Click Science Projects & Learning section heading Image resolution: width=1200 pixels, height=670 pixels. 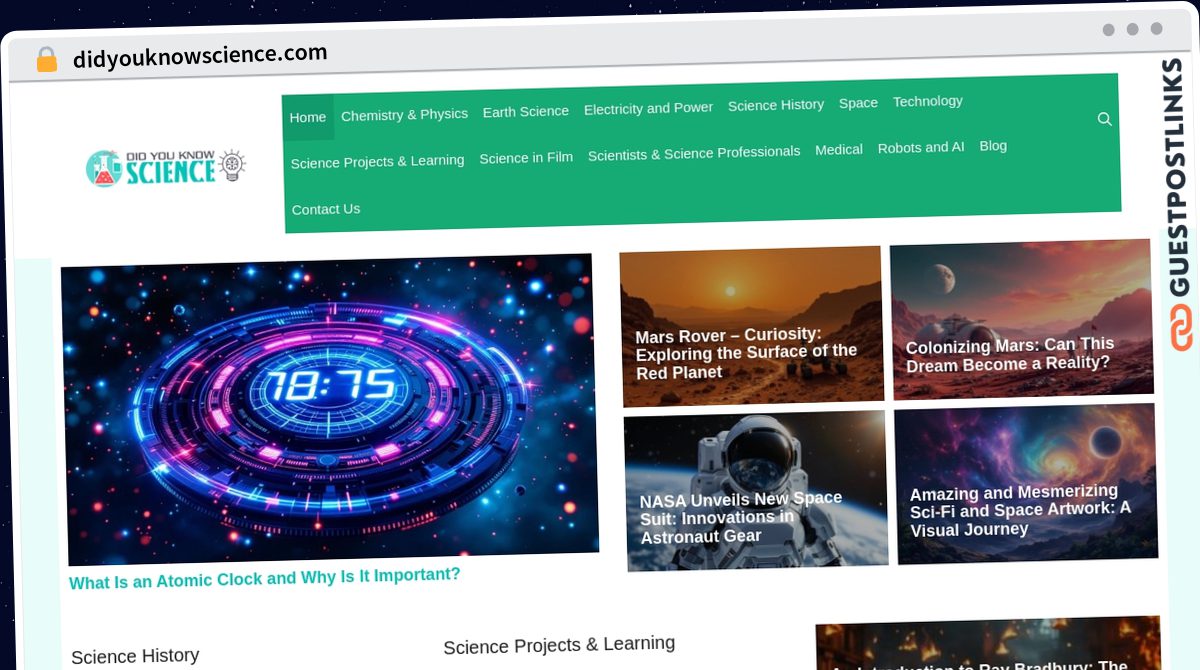[x=559, y=645]
